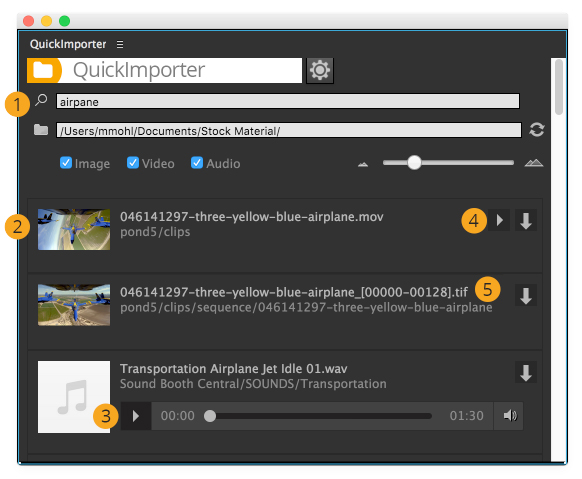Import three-yellow-blue-airplane.mov with its download arrow

pos(526,220)
